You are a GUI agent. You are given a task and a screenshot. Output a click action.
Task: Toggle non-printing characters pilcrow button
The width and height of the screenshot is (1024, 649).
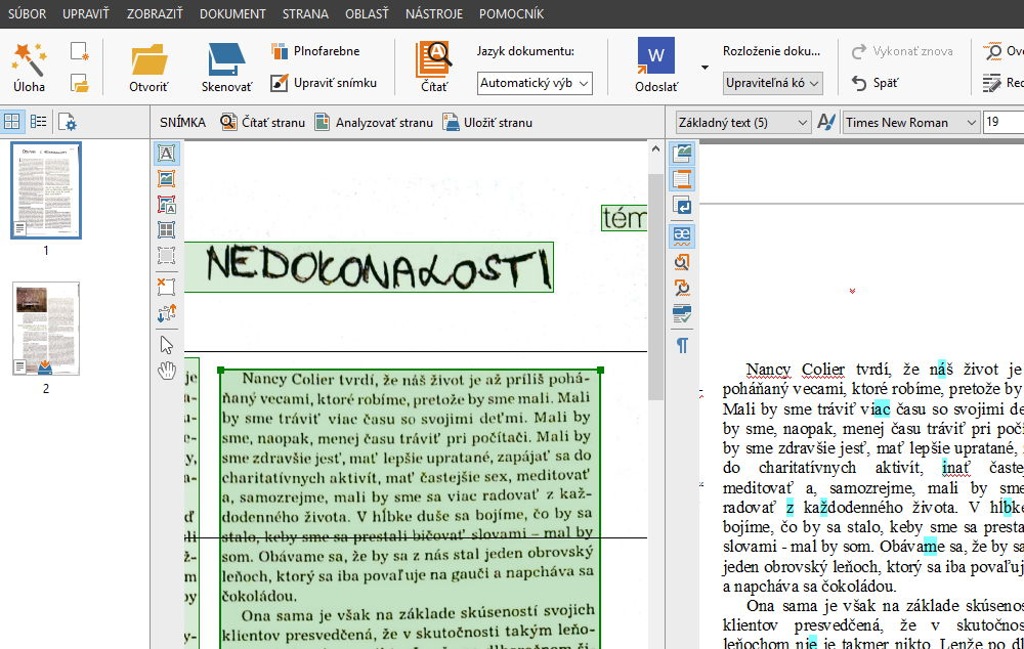pos(682,345)
